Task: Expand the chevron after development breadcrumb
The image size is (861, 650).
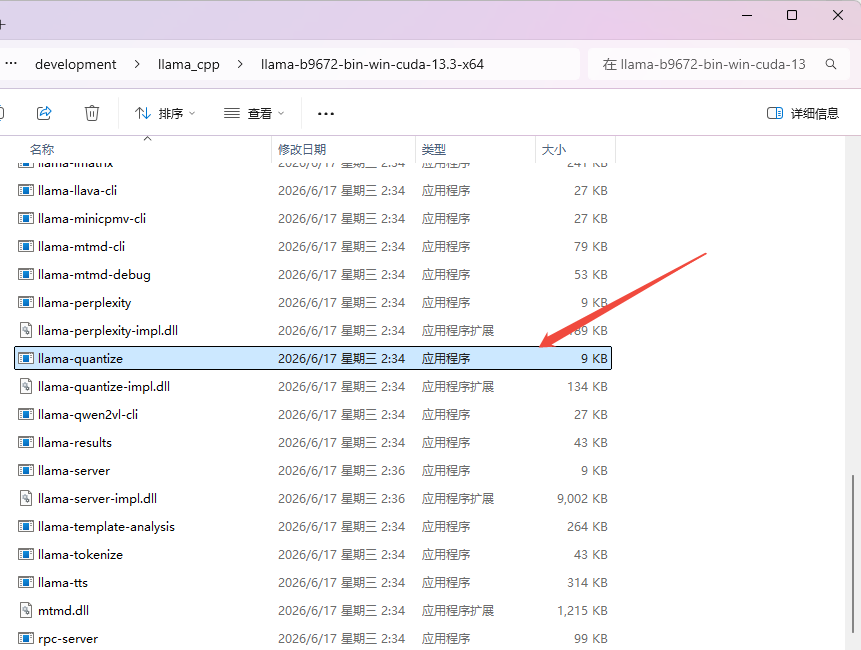Action: 137,64
